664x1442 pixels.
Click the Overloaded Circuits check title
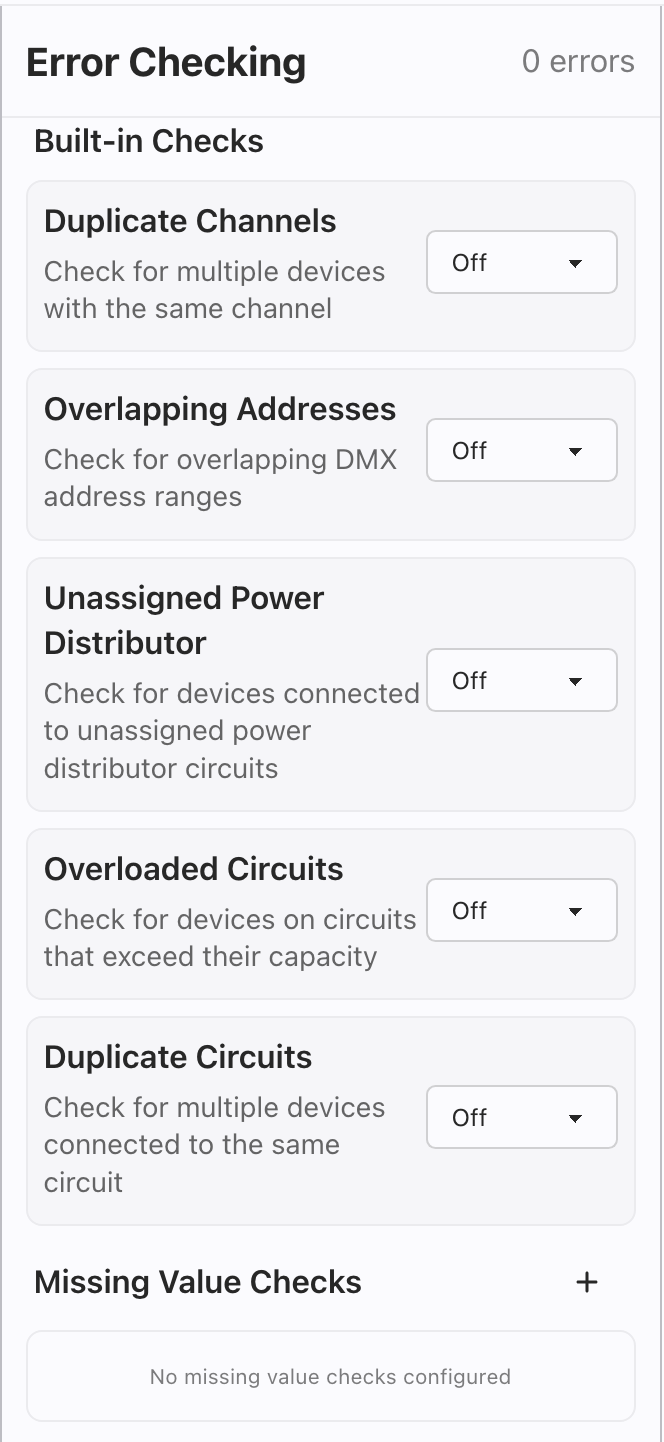point(194,869)
